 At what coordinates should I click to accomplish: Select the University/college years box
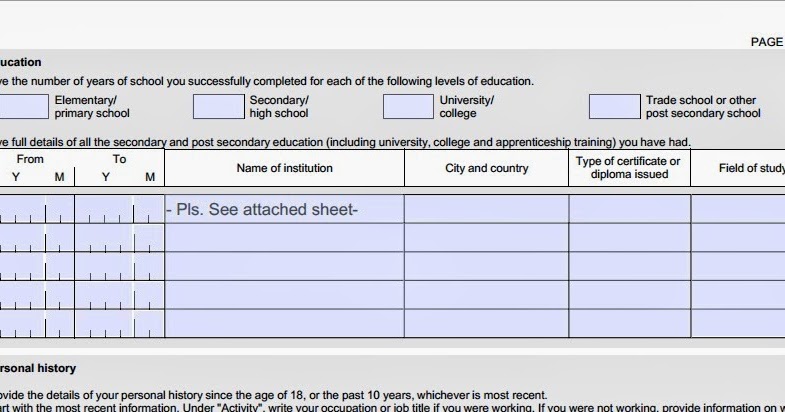pos(408,107)
